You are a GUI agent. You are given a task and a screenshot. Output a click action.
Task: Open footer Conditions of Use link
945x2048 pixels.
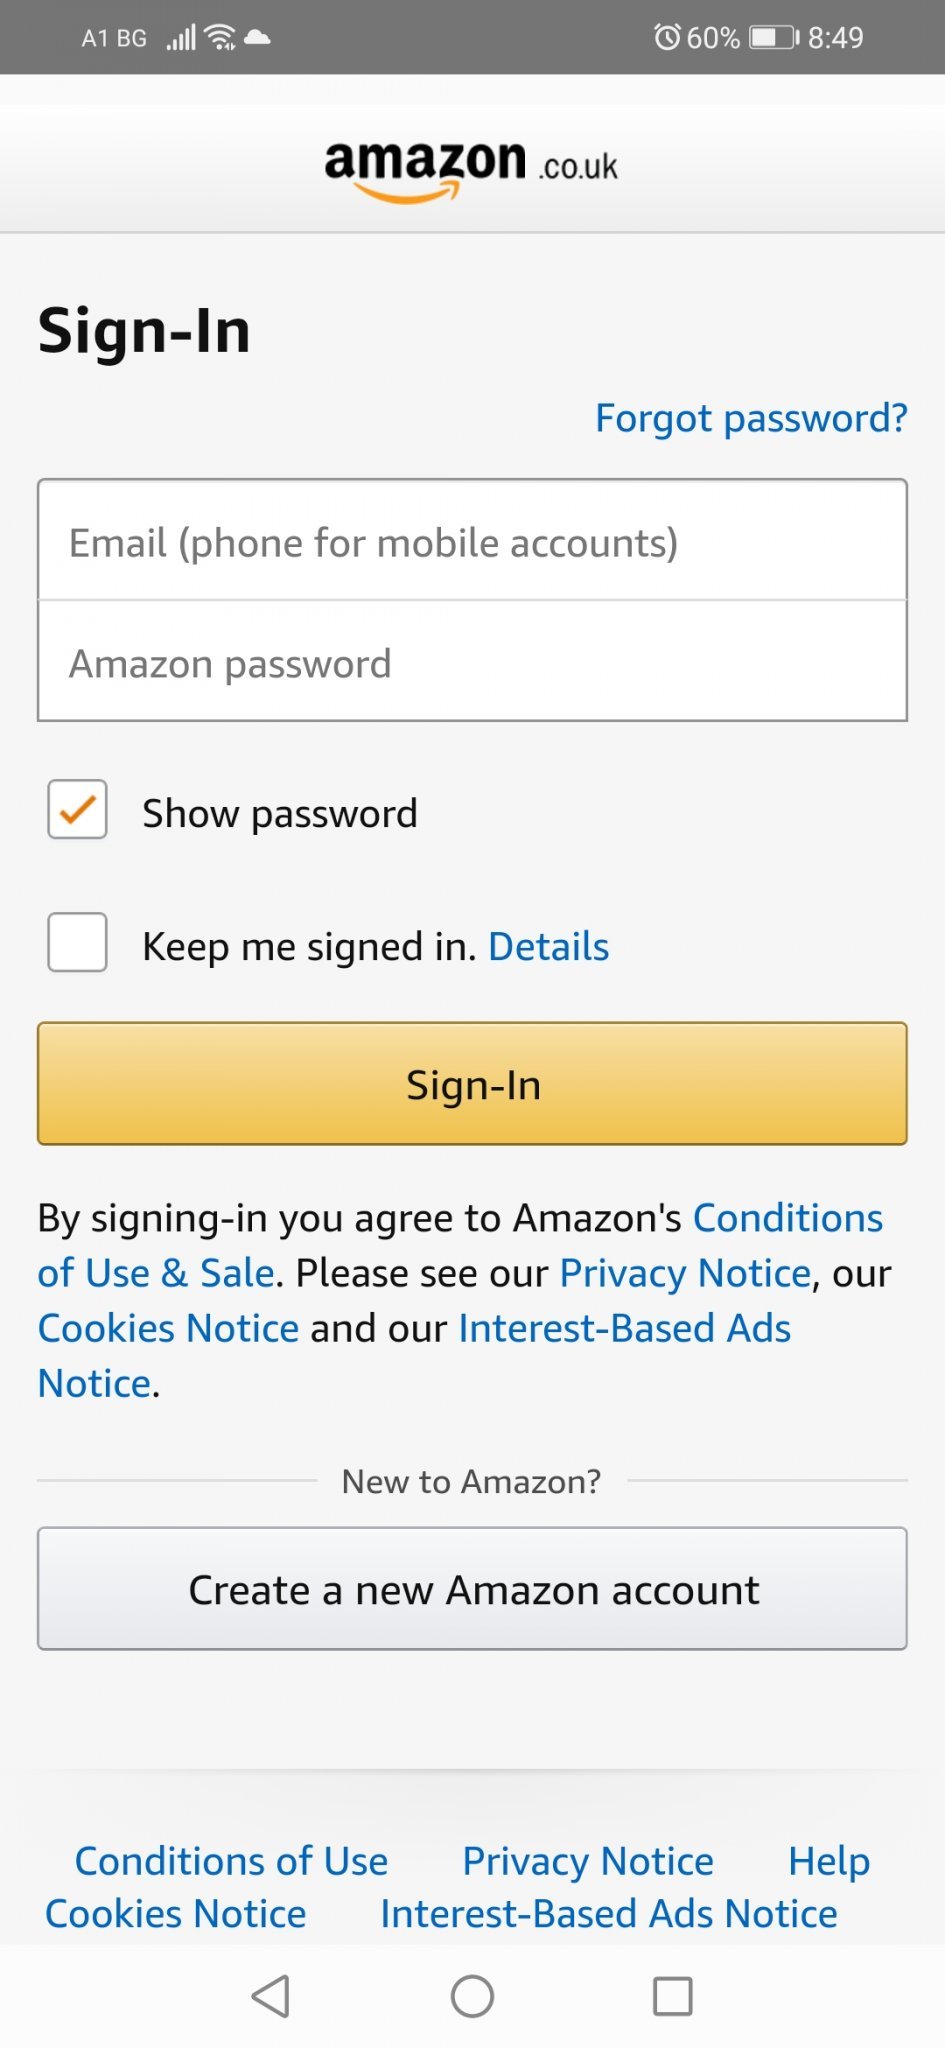tap(231, 1861)
